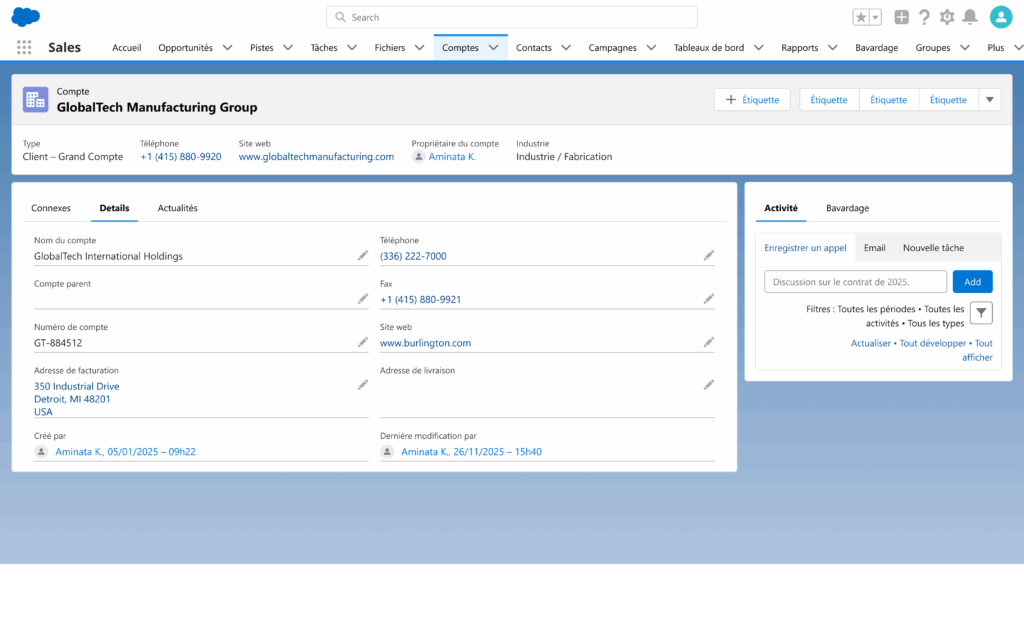Edit the Site web detail pencil

tap(709, 342)
